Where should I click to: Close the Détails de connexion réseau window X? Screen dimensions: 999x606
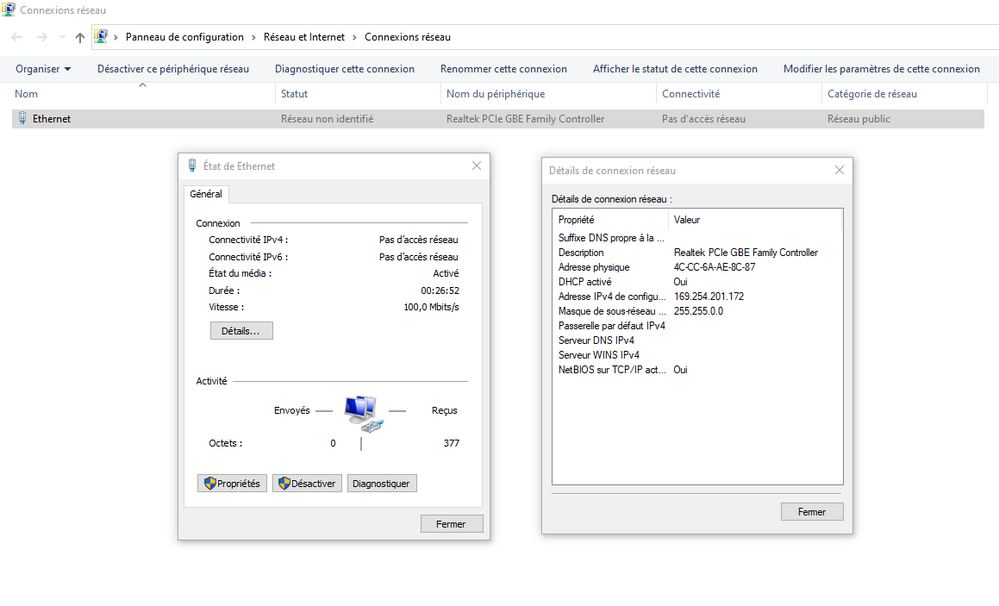839,170
